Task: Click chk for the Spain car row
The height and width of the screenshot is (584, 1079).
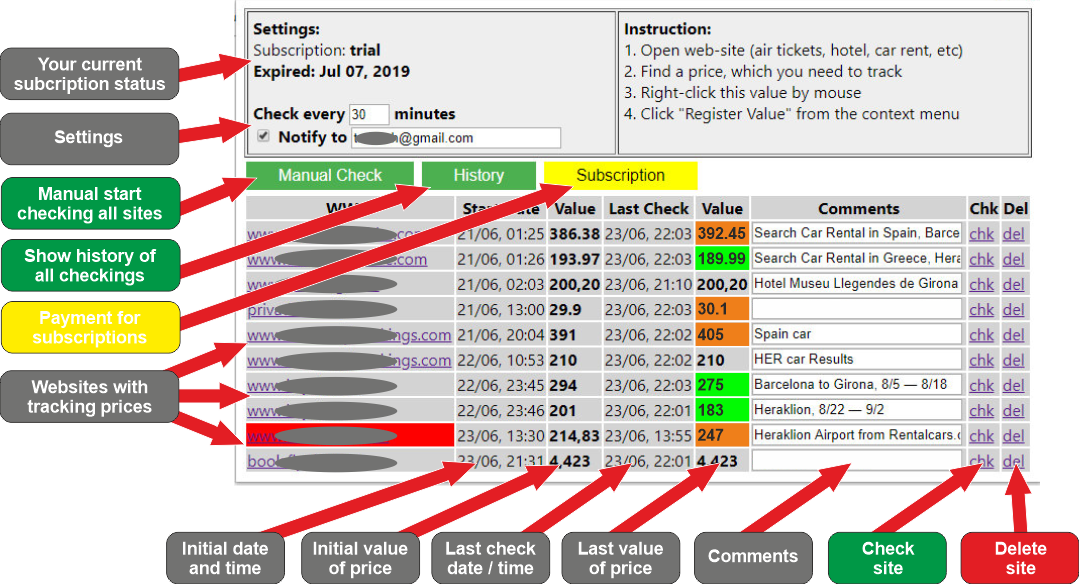Action: click(x=981, y=335)
